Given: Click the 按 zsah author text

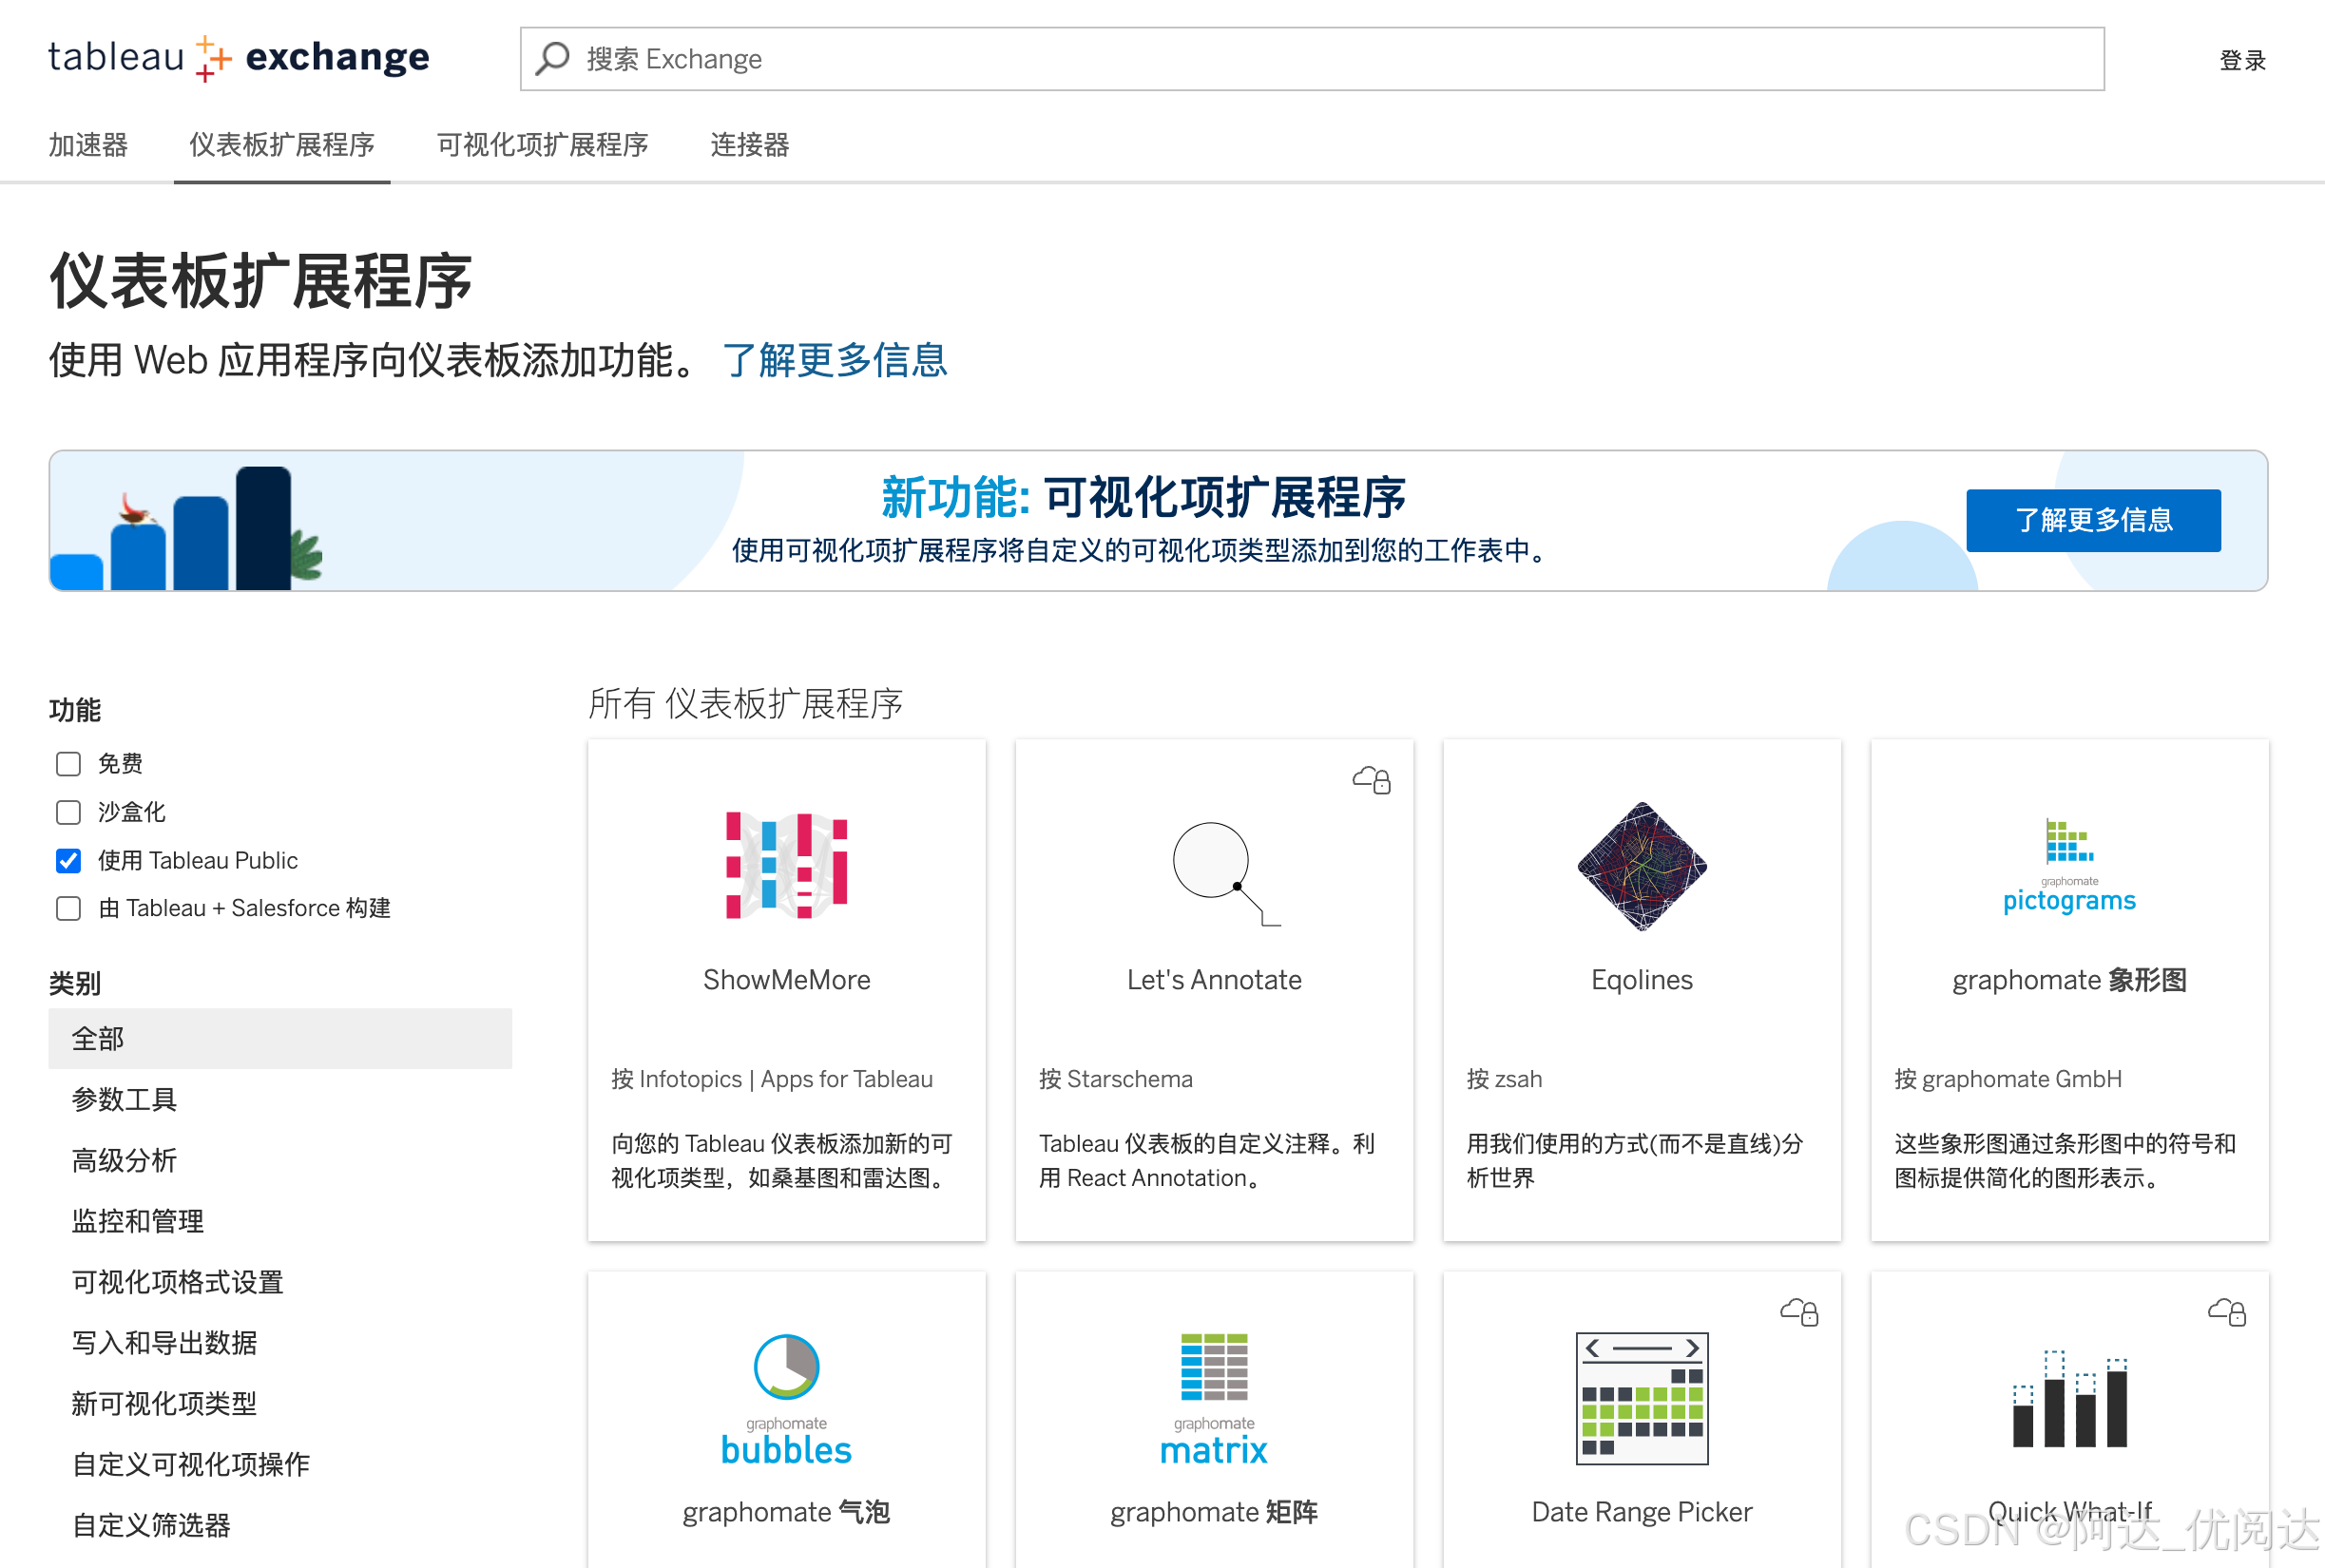Looking at the screenshot, I should (1504, 1079).
